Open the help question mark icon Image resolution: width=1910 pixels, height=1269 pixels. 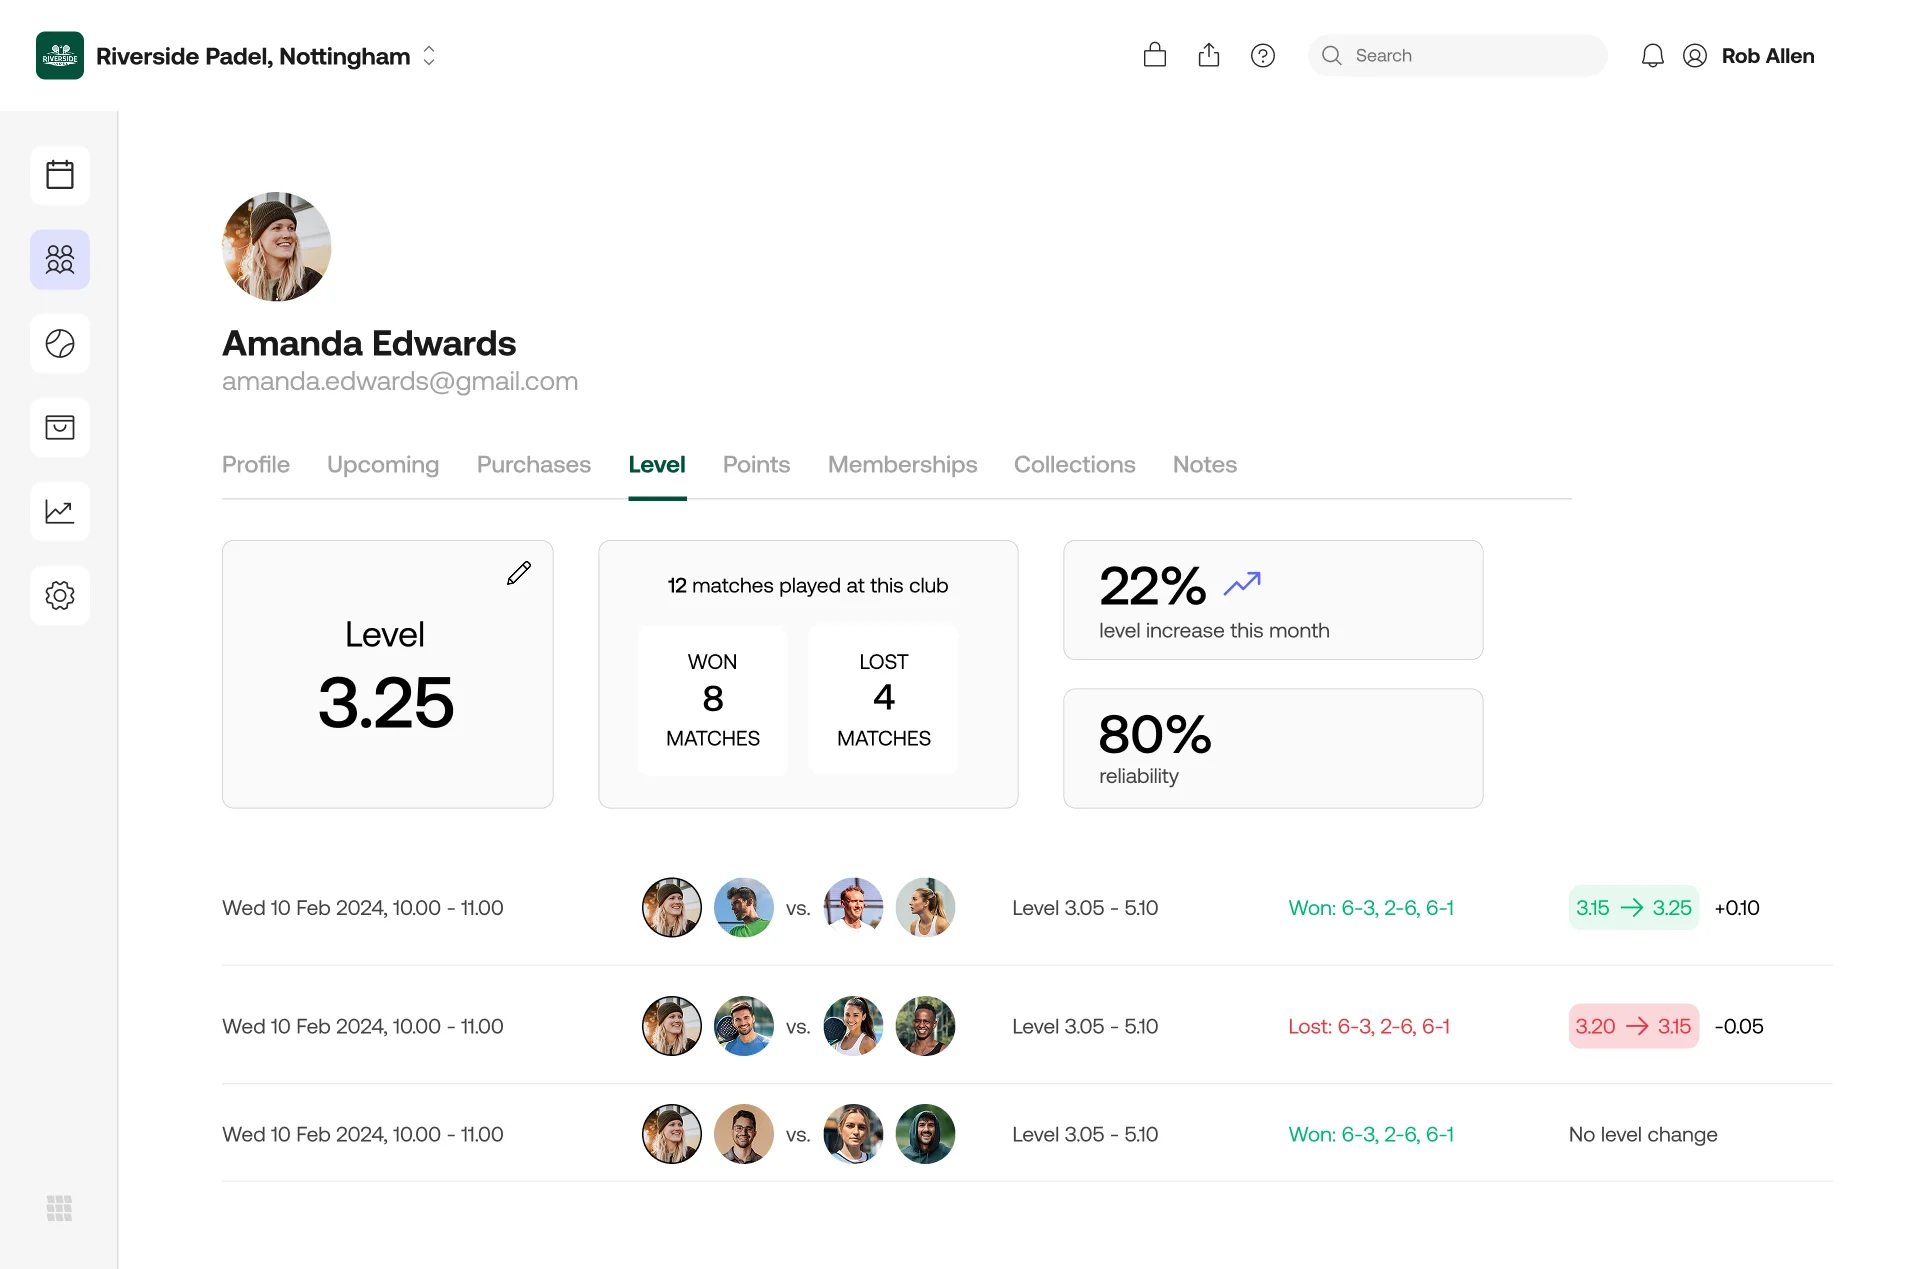1262,56
